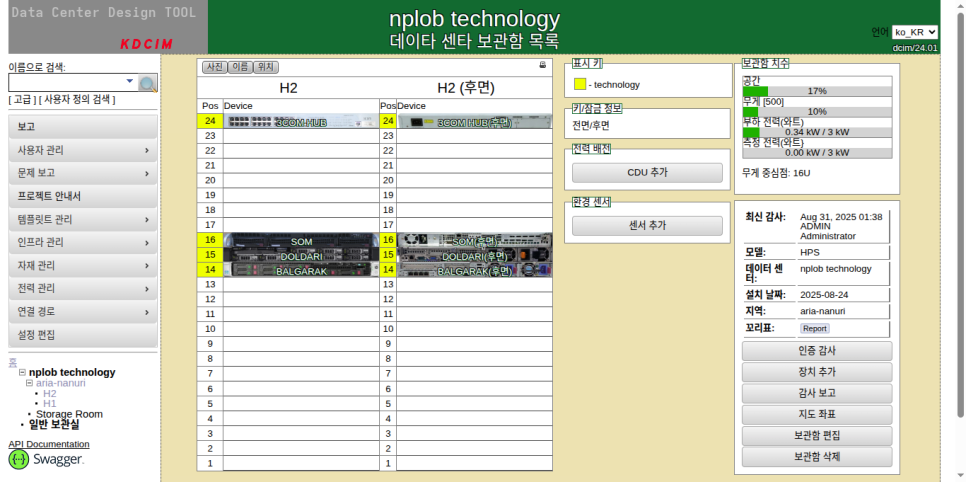966x482 pixels.
Task: Open the API Documentation link
Action: point(49,444)
